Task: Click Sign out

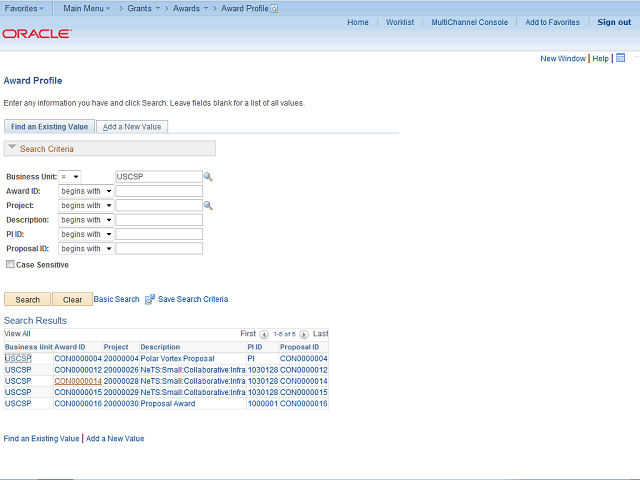Action: point(614,22)
